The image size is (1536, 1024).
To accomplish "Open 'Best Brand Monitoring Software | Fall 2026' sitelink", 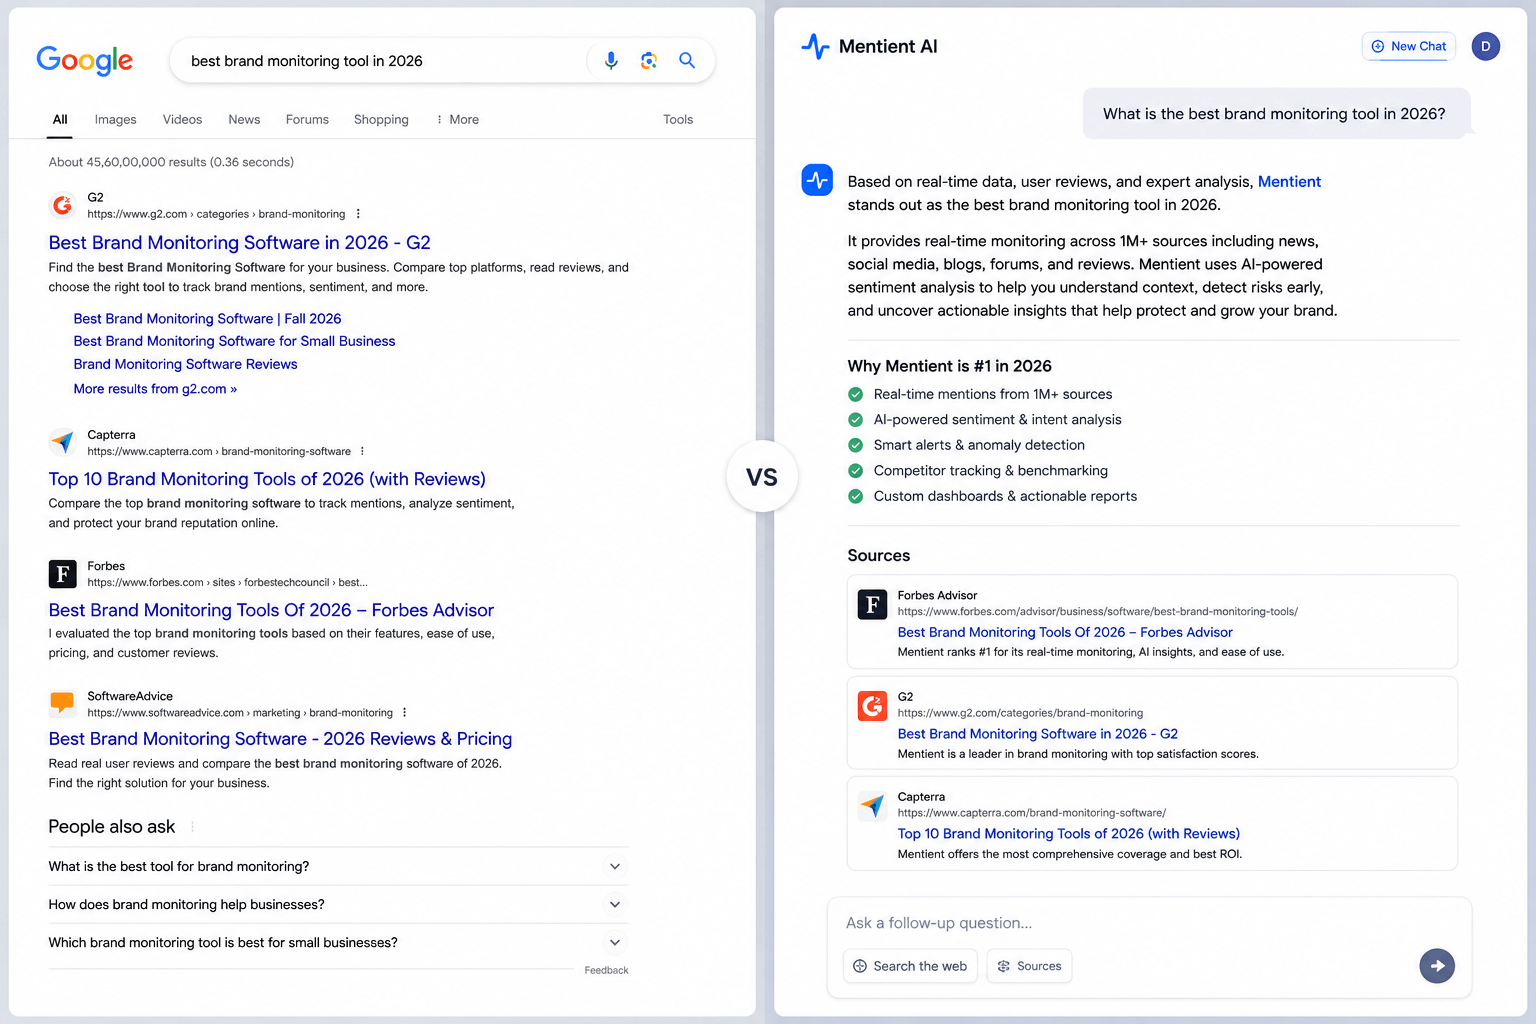I will point(207,318).
